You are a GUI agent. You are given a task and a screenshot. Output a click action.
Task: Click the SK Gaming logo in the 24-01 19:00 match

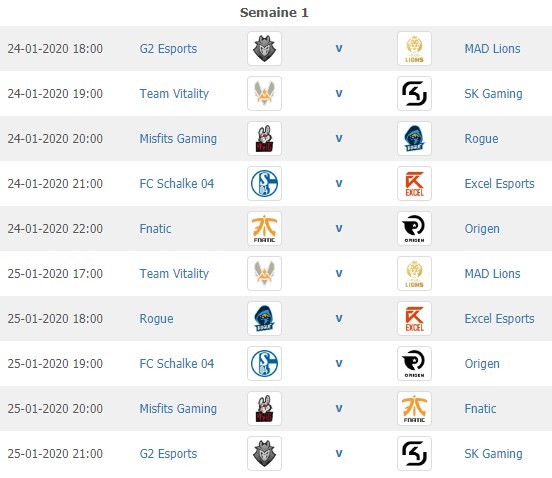click(x=414, y=94)
